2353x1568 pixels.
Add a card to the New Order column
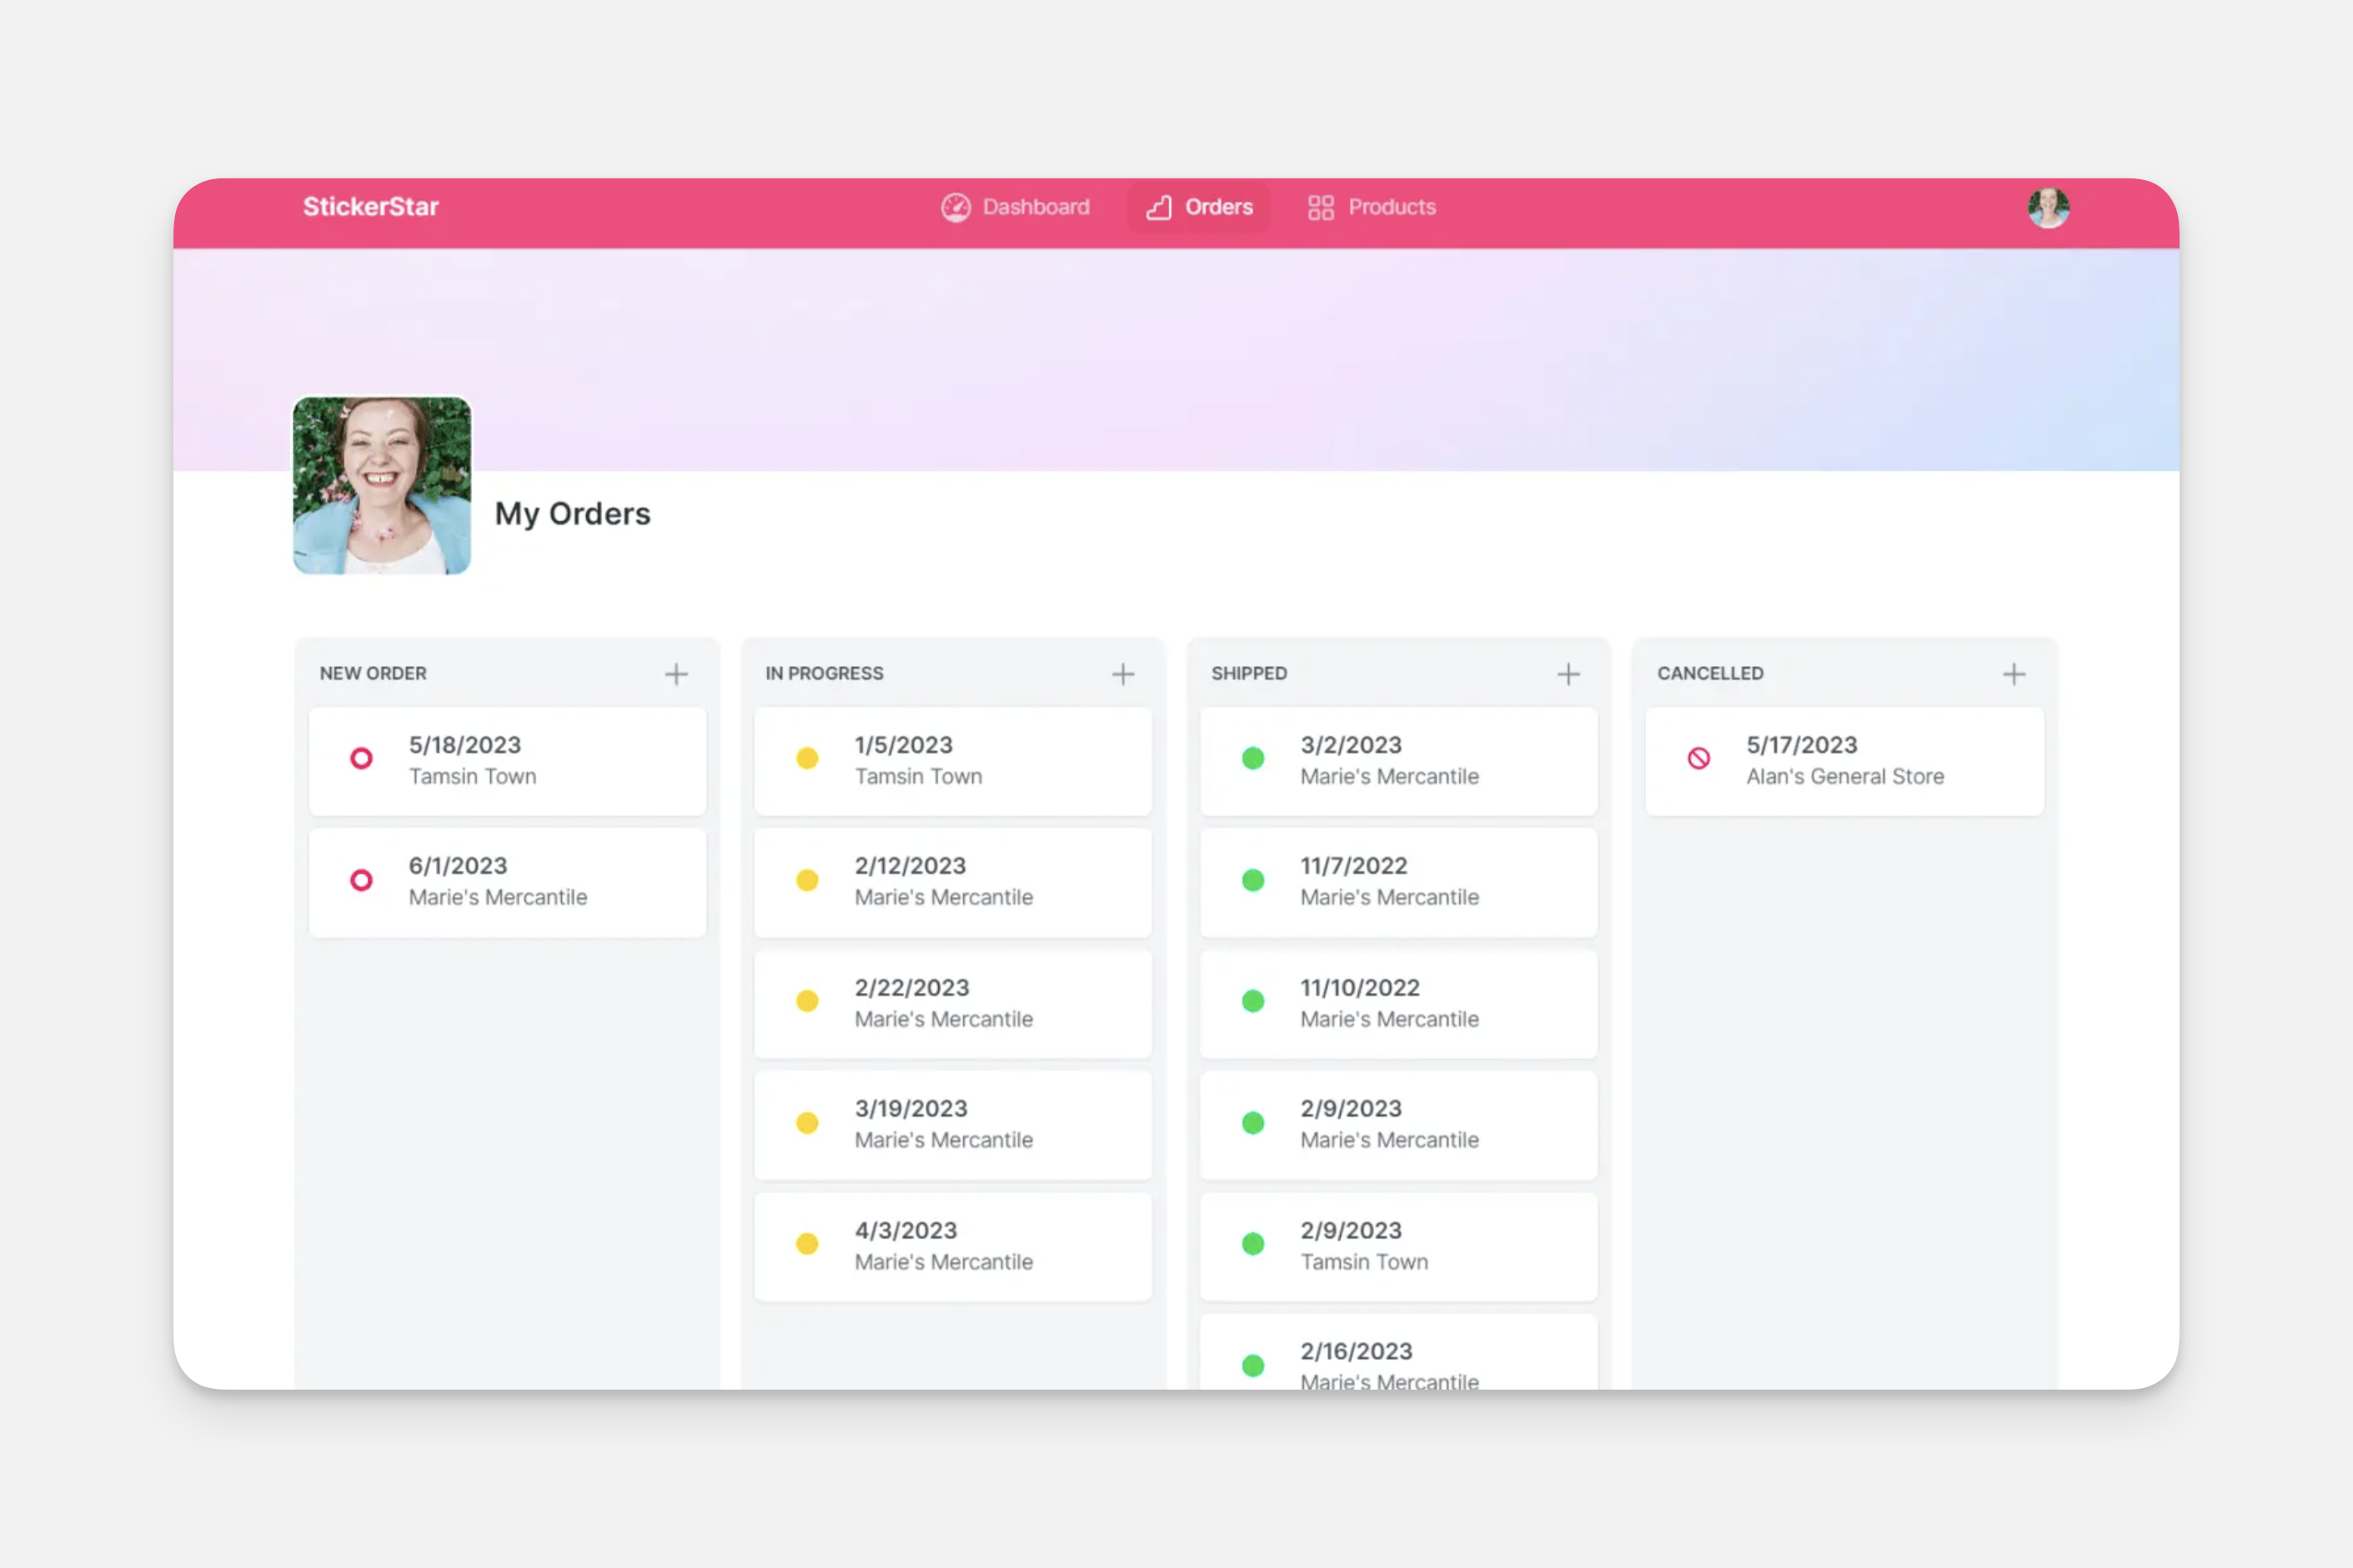(x=676, y=674)
